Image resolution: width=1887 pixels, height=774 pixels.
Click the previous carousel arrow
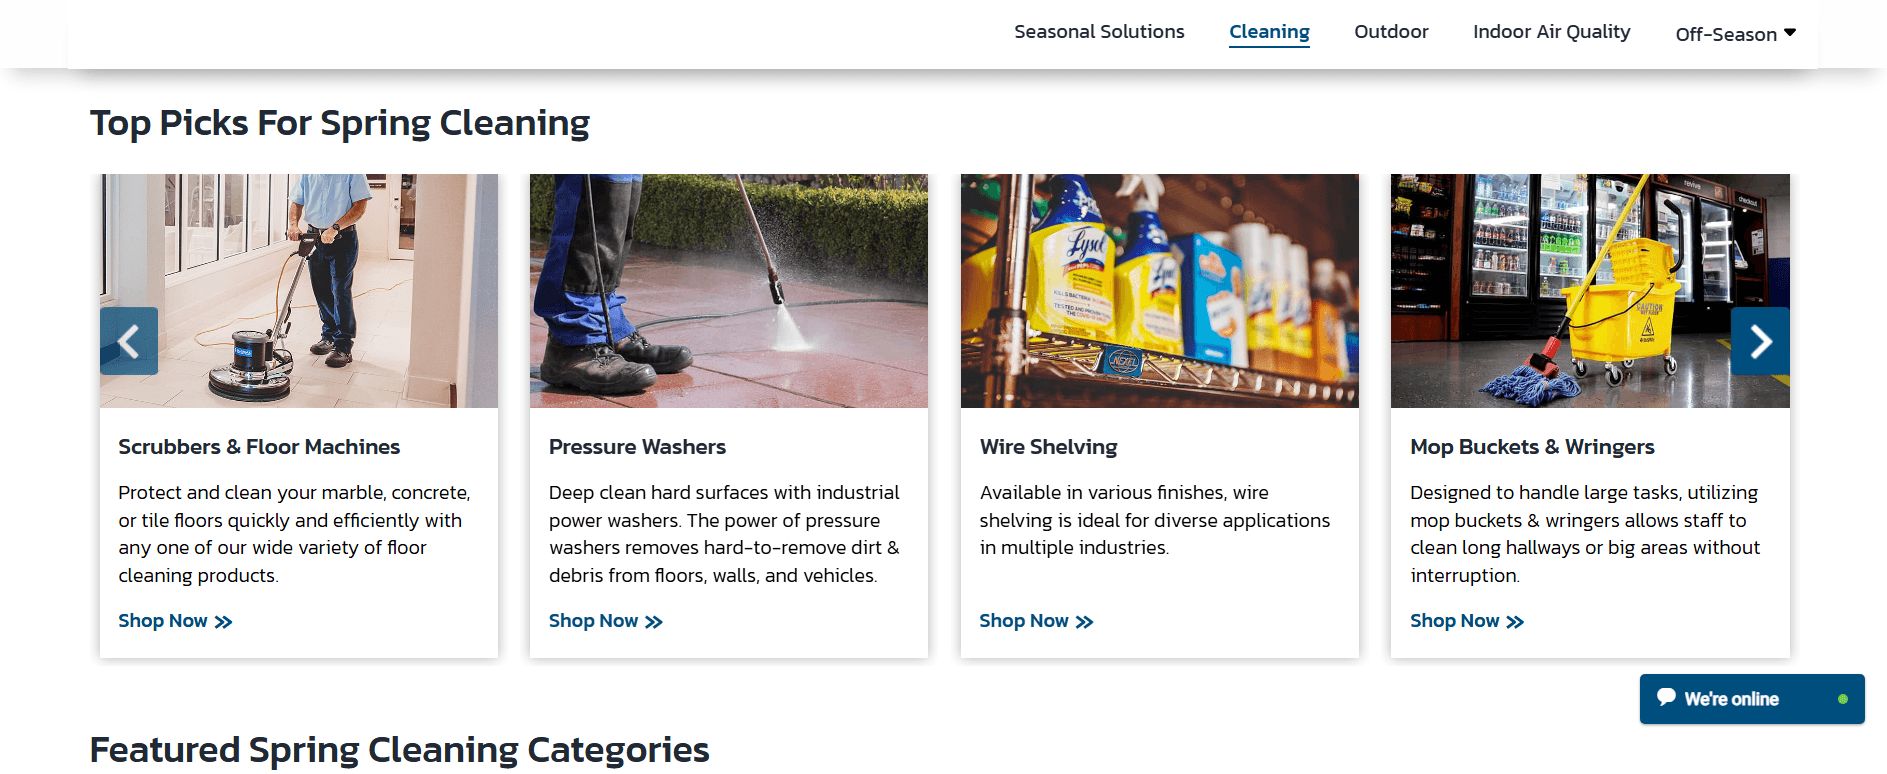[x=129, y=341]
